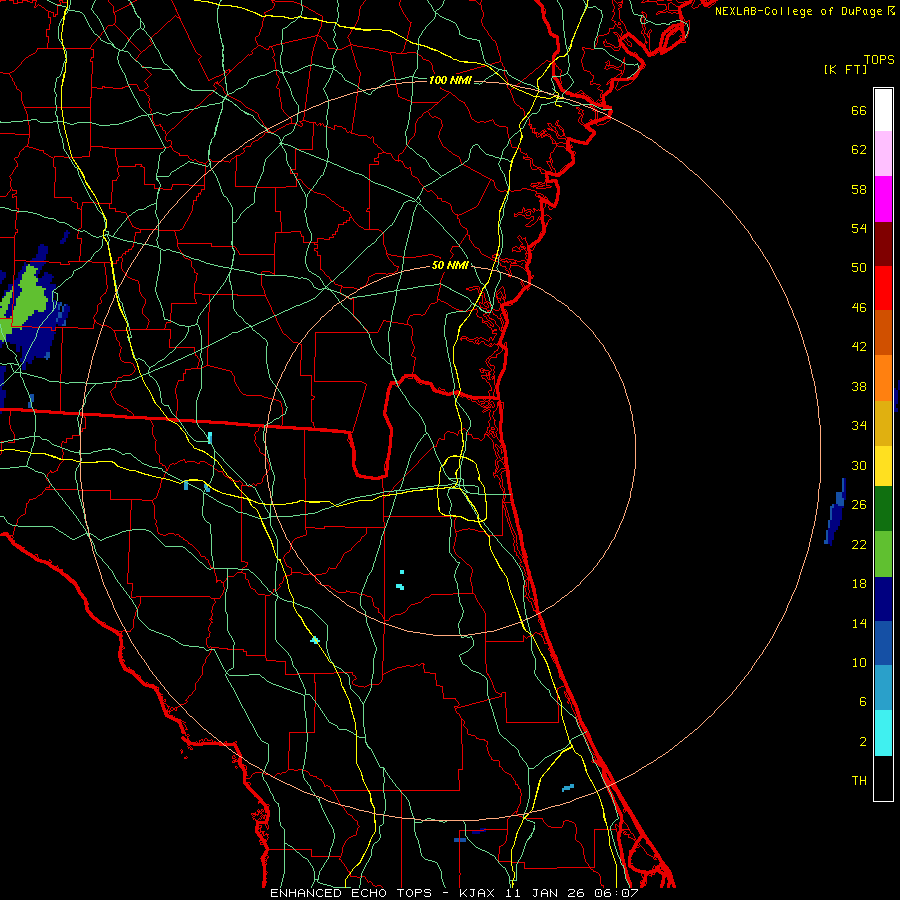
Task: Click the '11 JAN 26 06:07' timestamp
Action: click(x=572, y=893)
